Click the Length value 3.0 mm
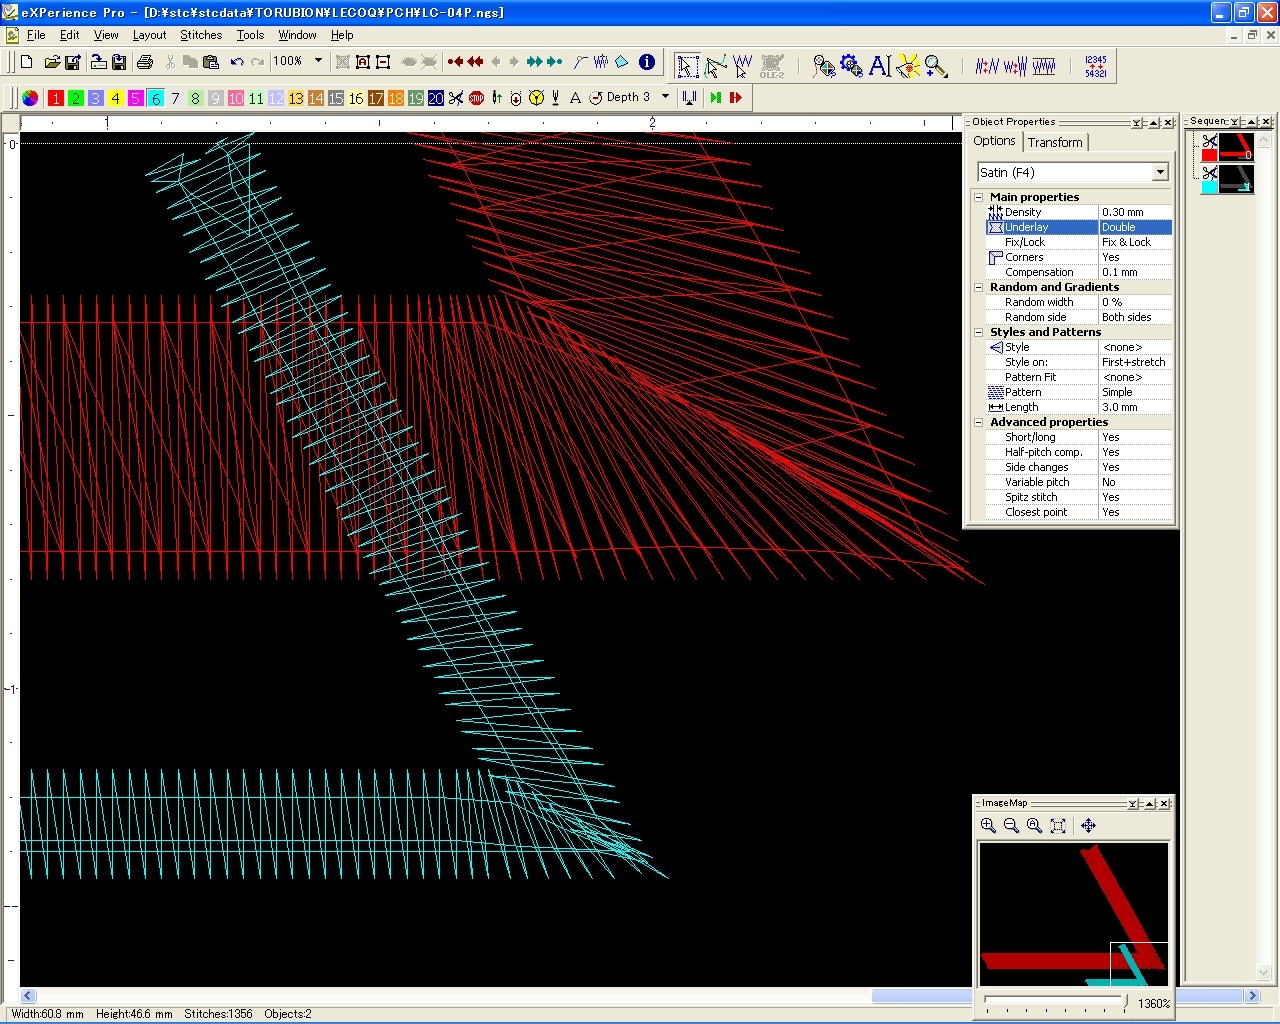This screenshot has width=1280, height=1024. click(x=1135, y=407)
